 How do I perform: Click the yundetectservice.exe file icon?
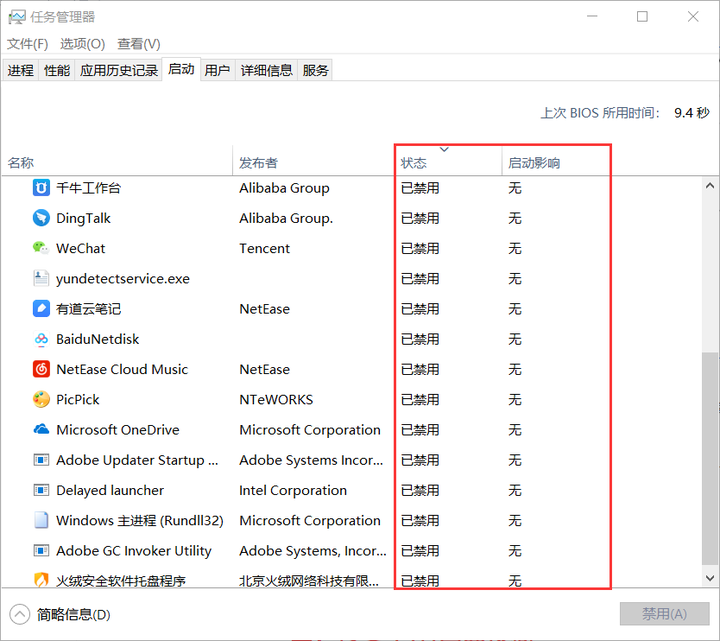(x=41, y=278)
